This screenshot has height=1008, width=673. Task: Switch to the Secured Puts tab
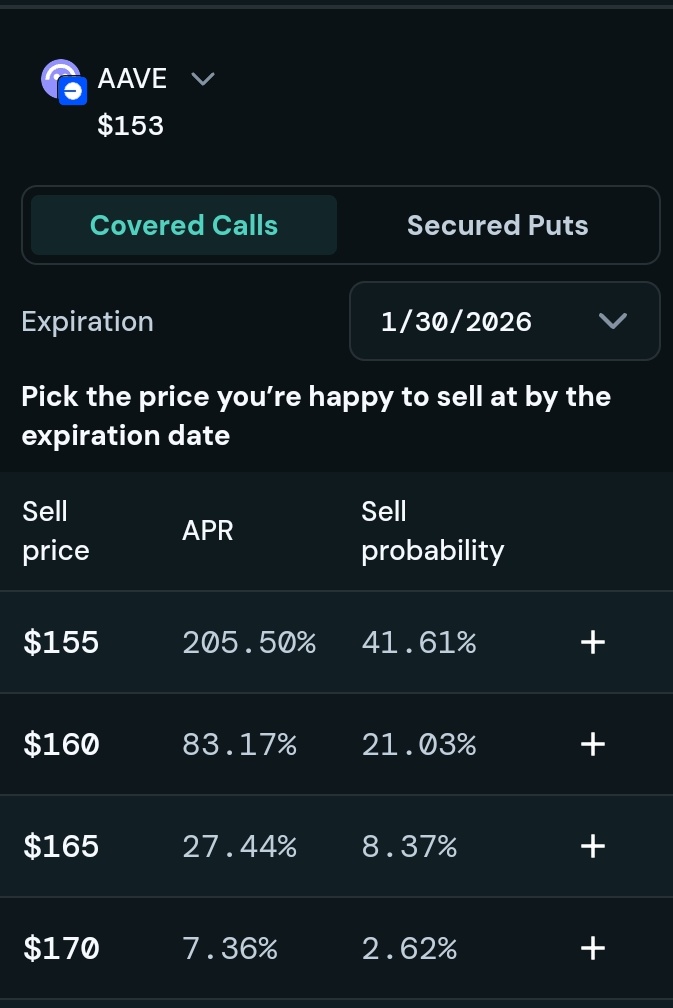(x=497, y=225)
